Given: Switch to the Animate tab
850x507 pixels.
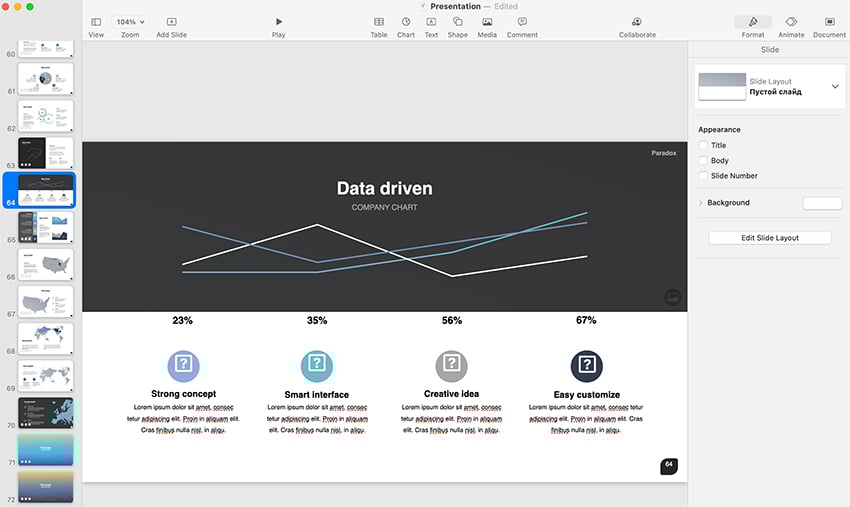Looking at the screenshot, I should coord(791,21).
